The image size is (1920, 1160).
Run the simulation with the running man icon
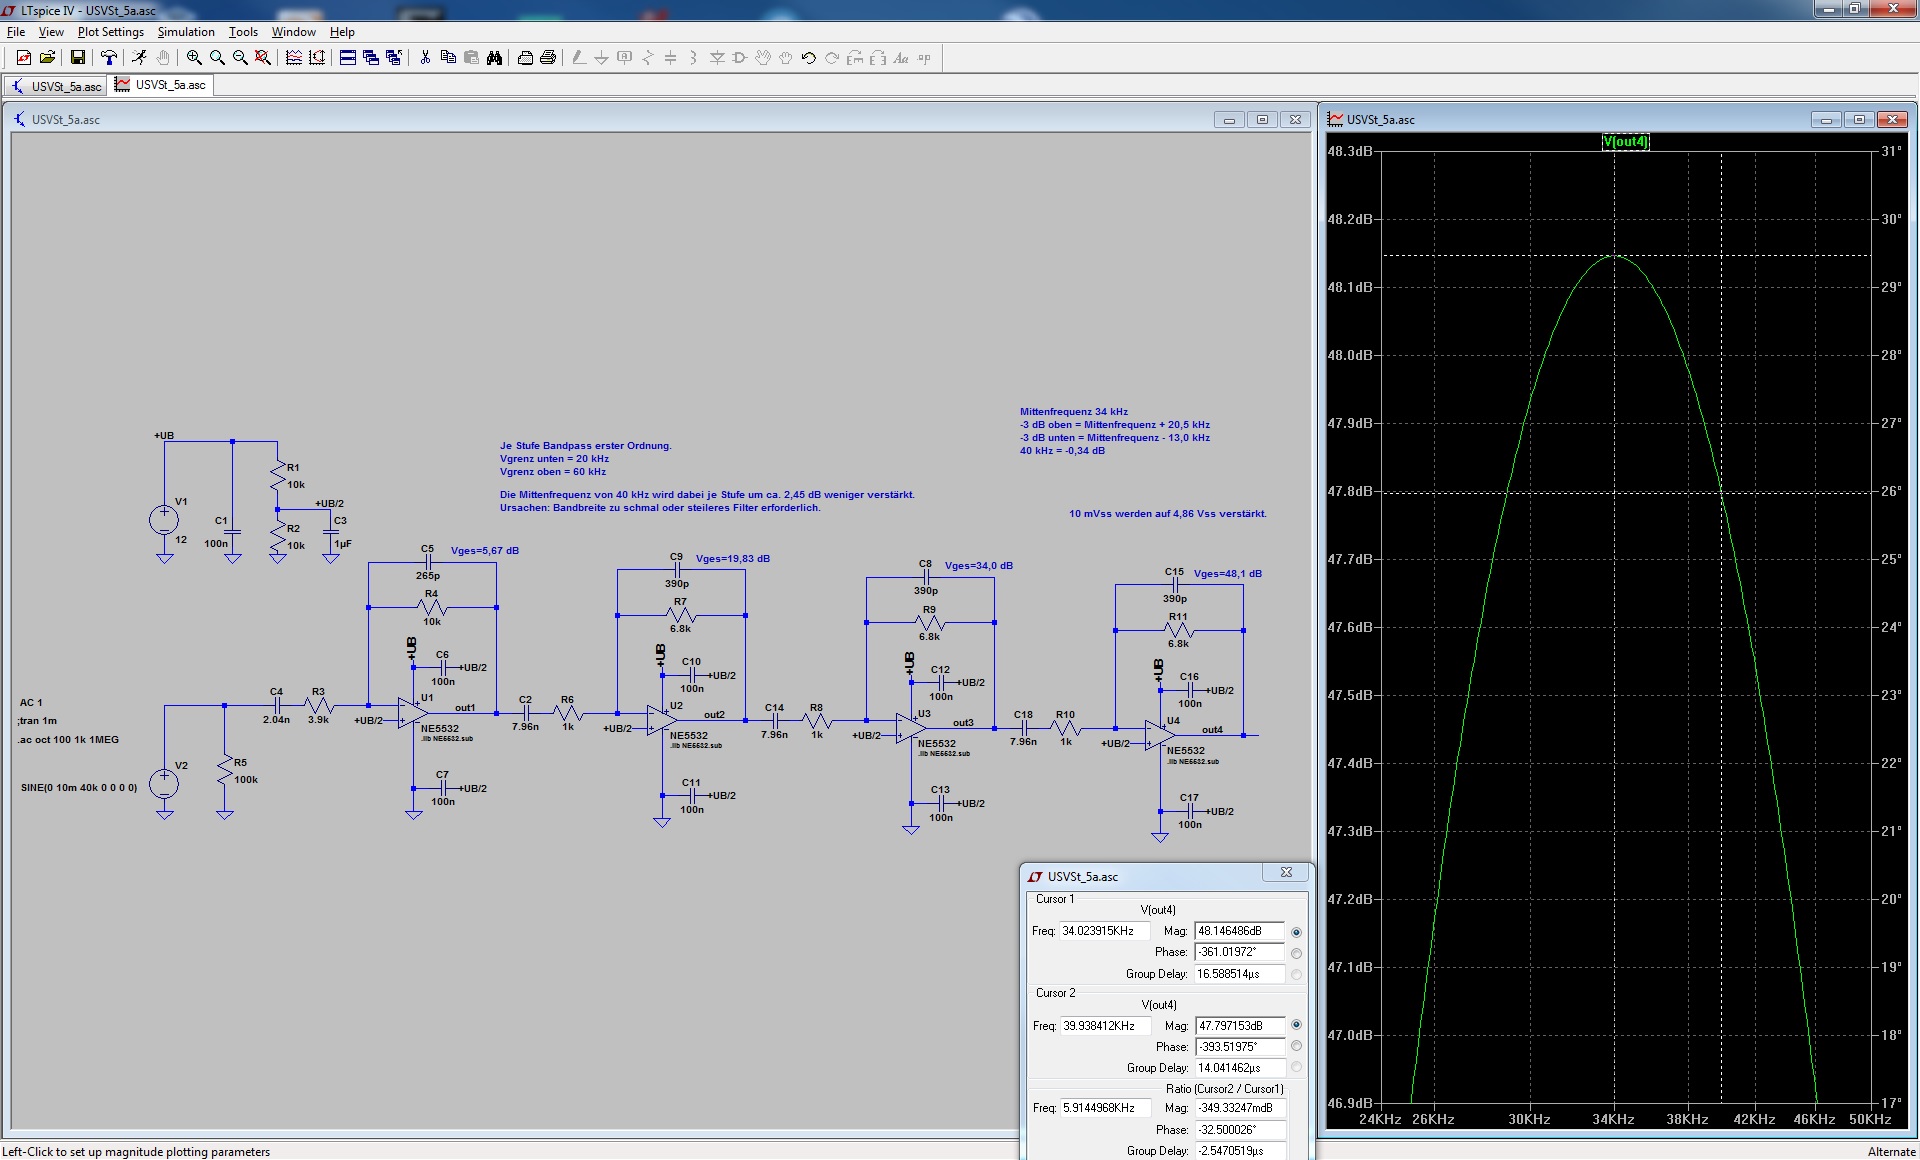point(139,58)
